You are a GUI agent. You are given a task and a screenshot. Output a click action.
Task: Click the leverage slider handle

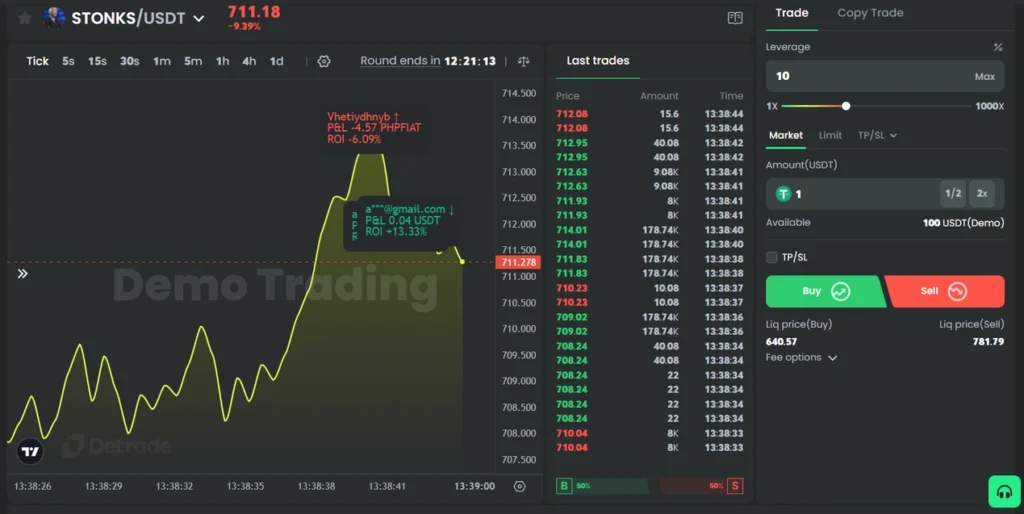[x=846, y=106]
